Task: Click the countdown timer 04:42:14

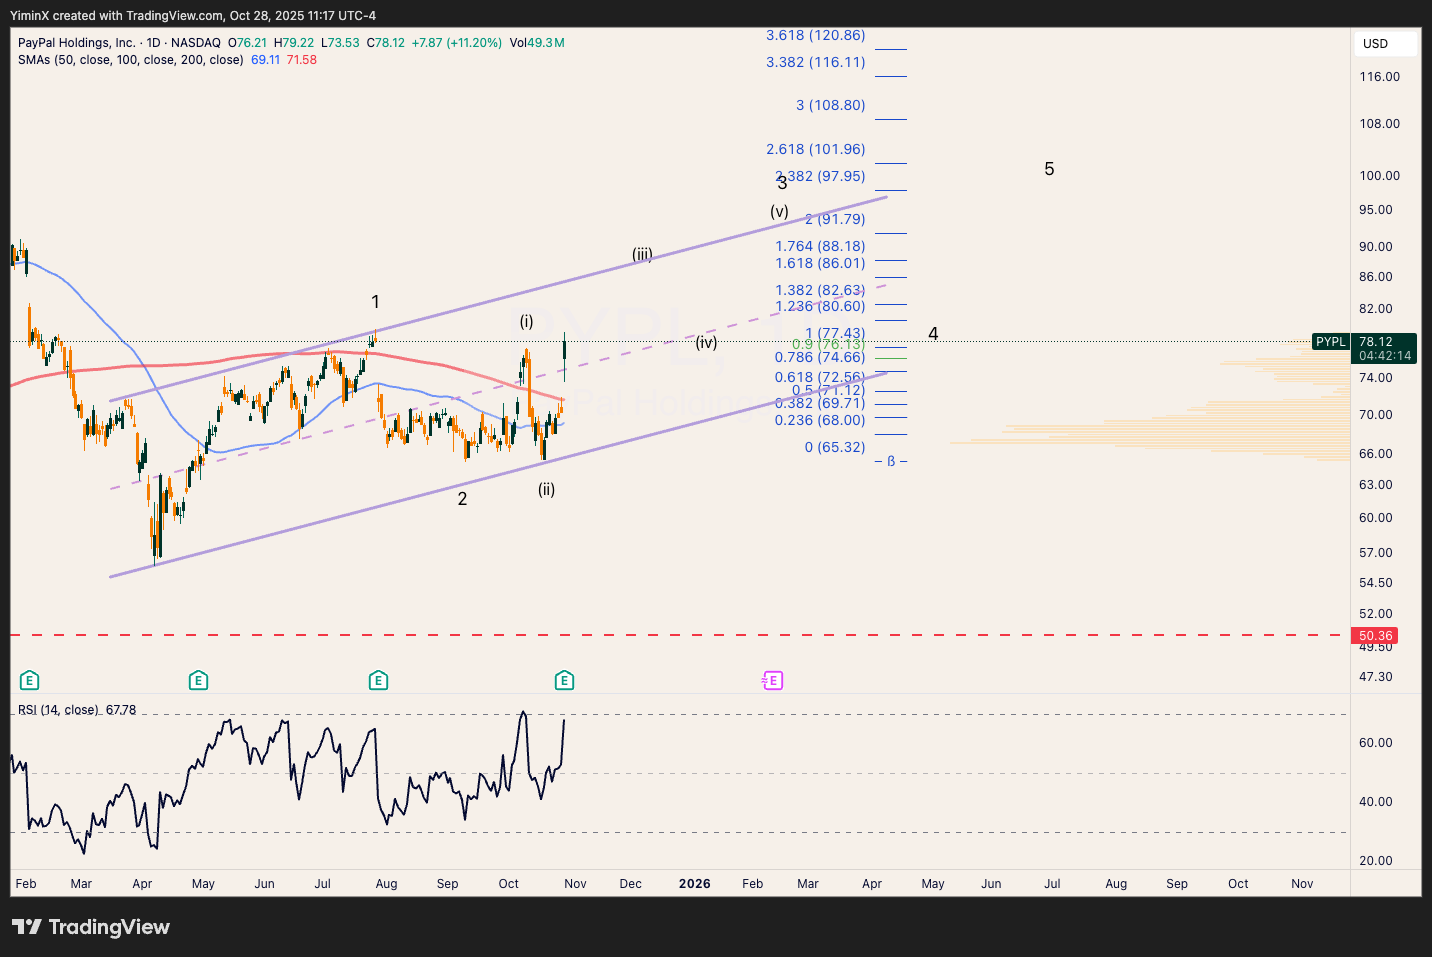Action: [x=1385, y=356]
